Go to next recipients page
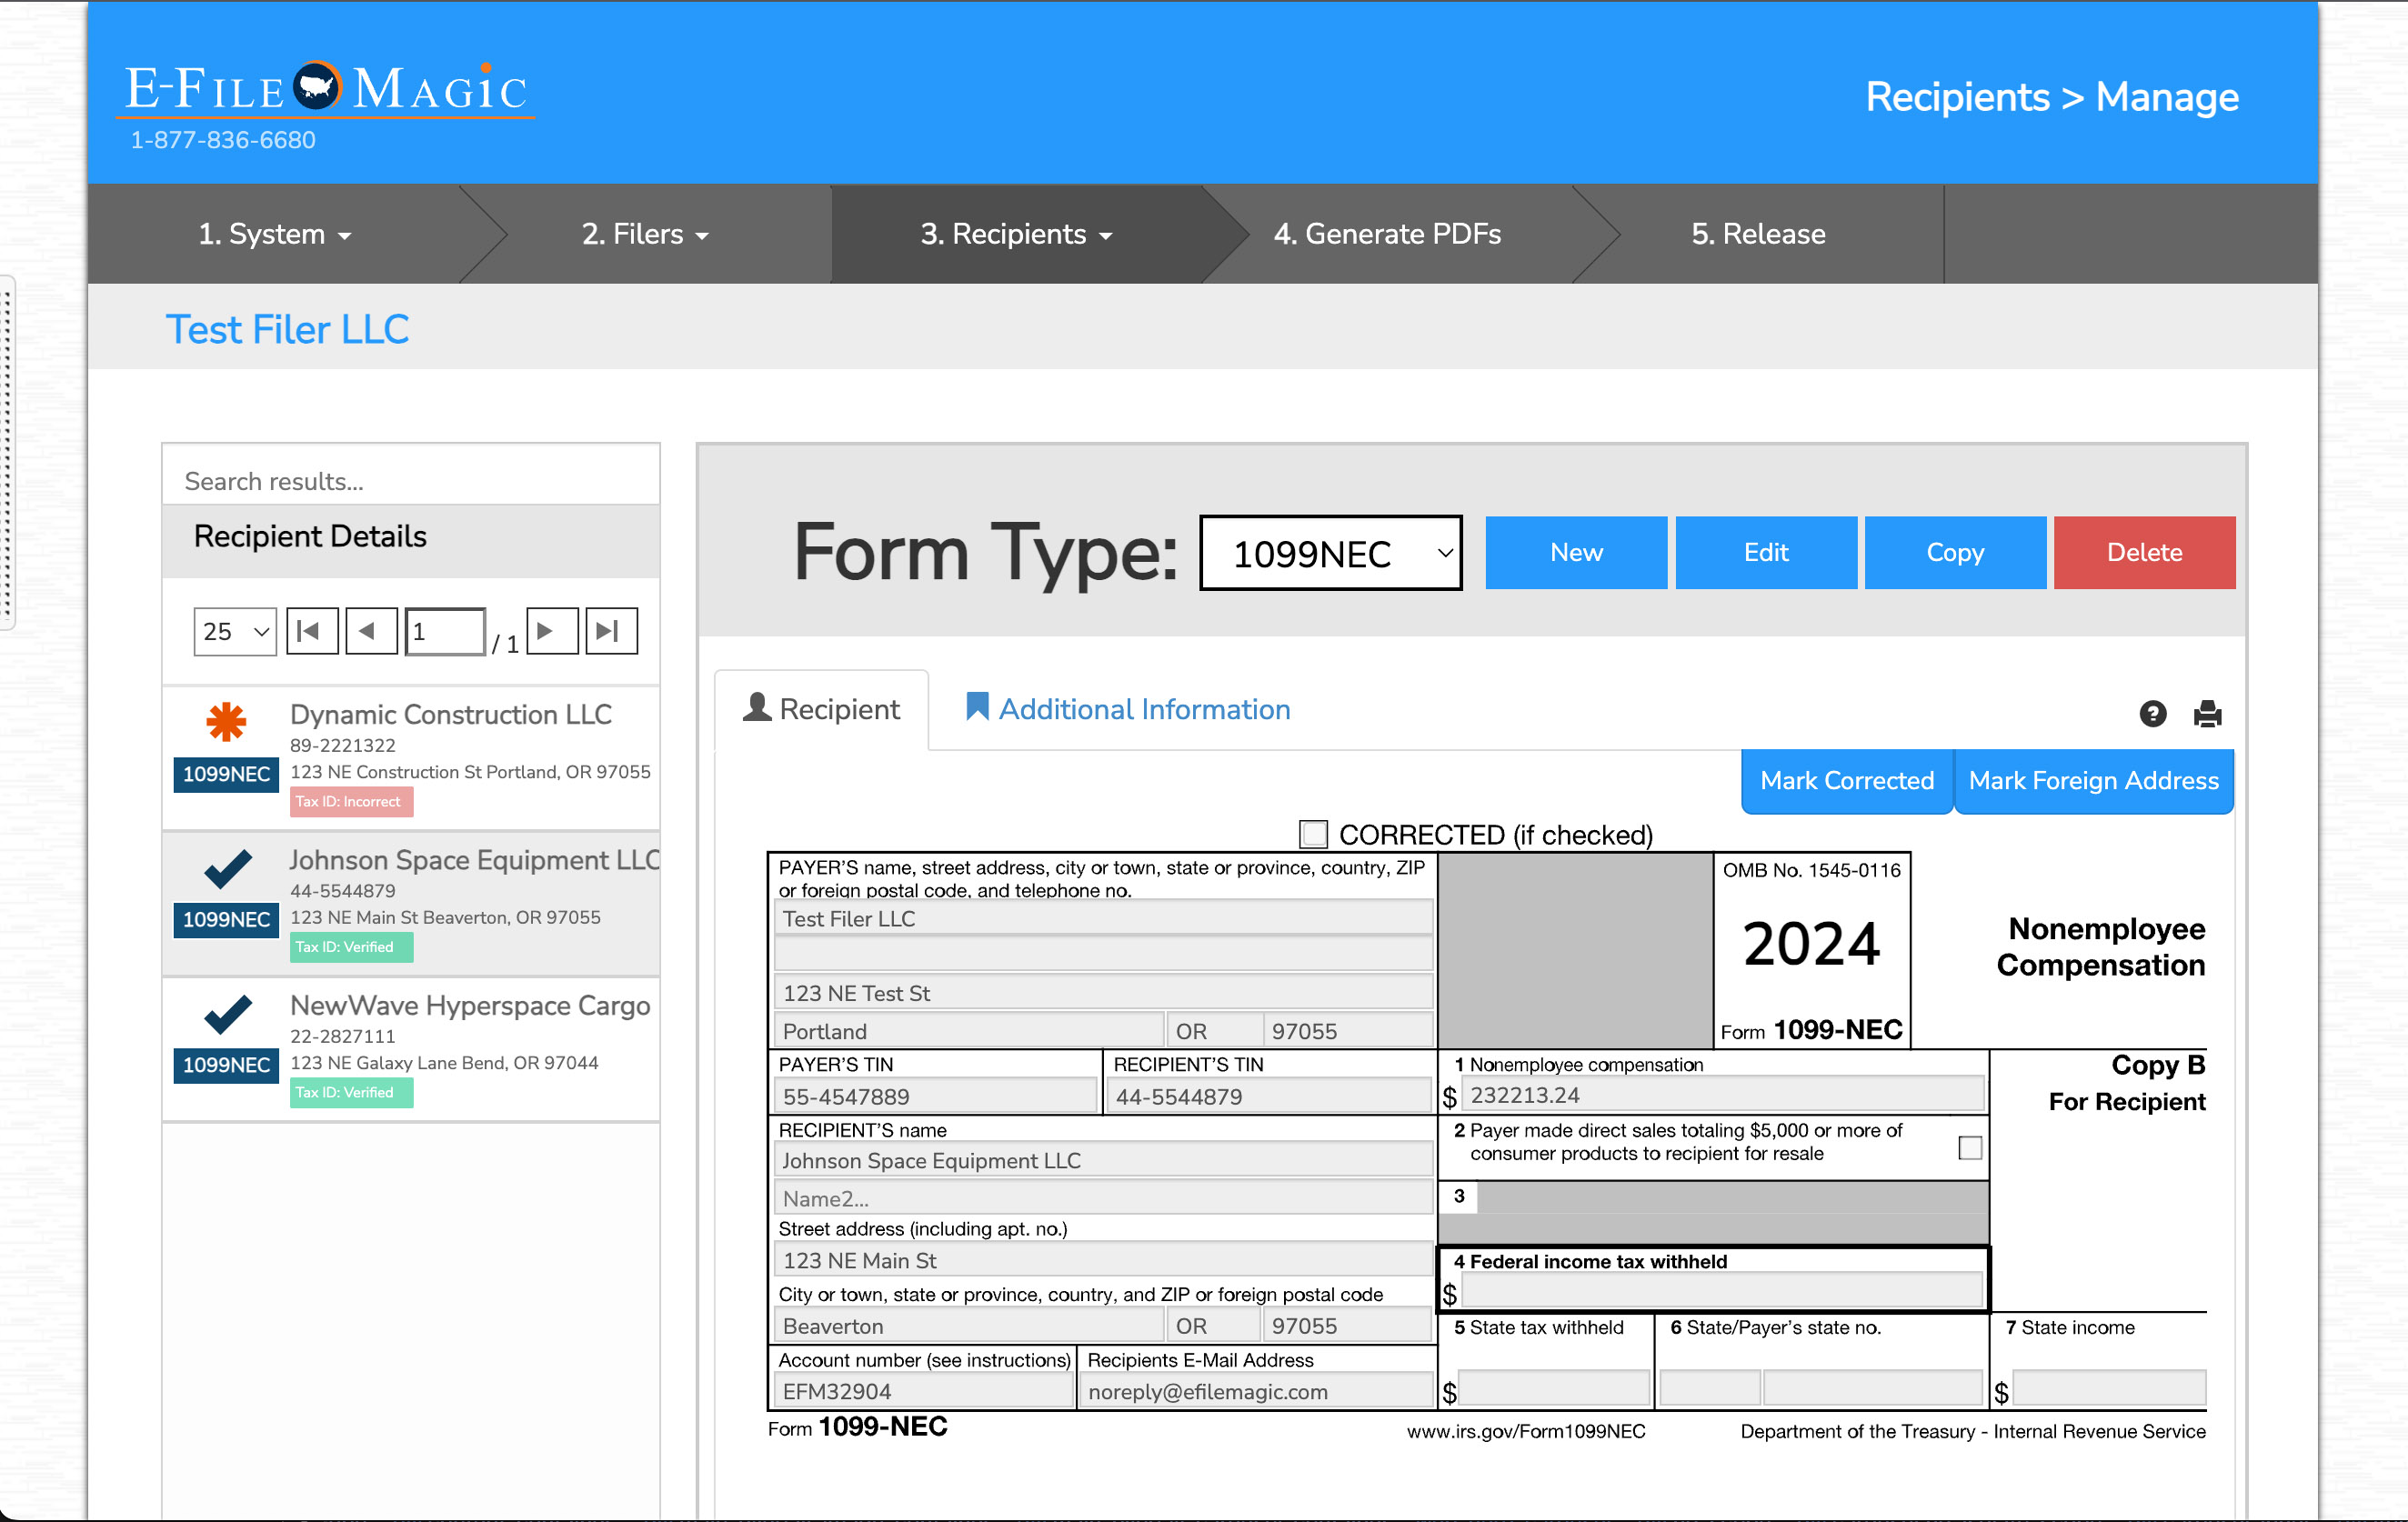 click(x=551, y=631)
